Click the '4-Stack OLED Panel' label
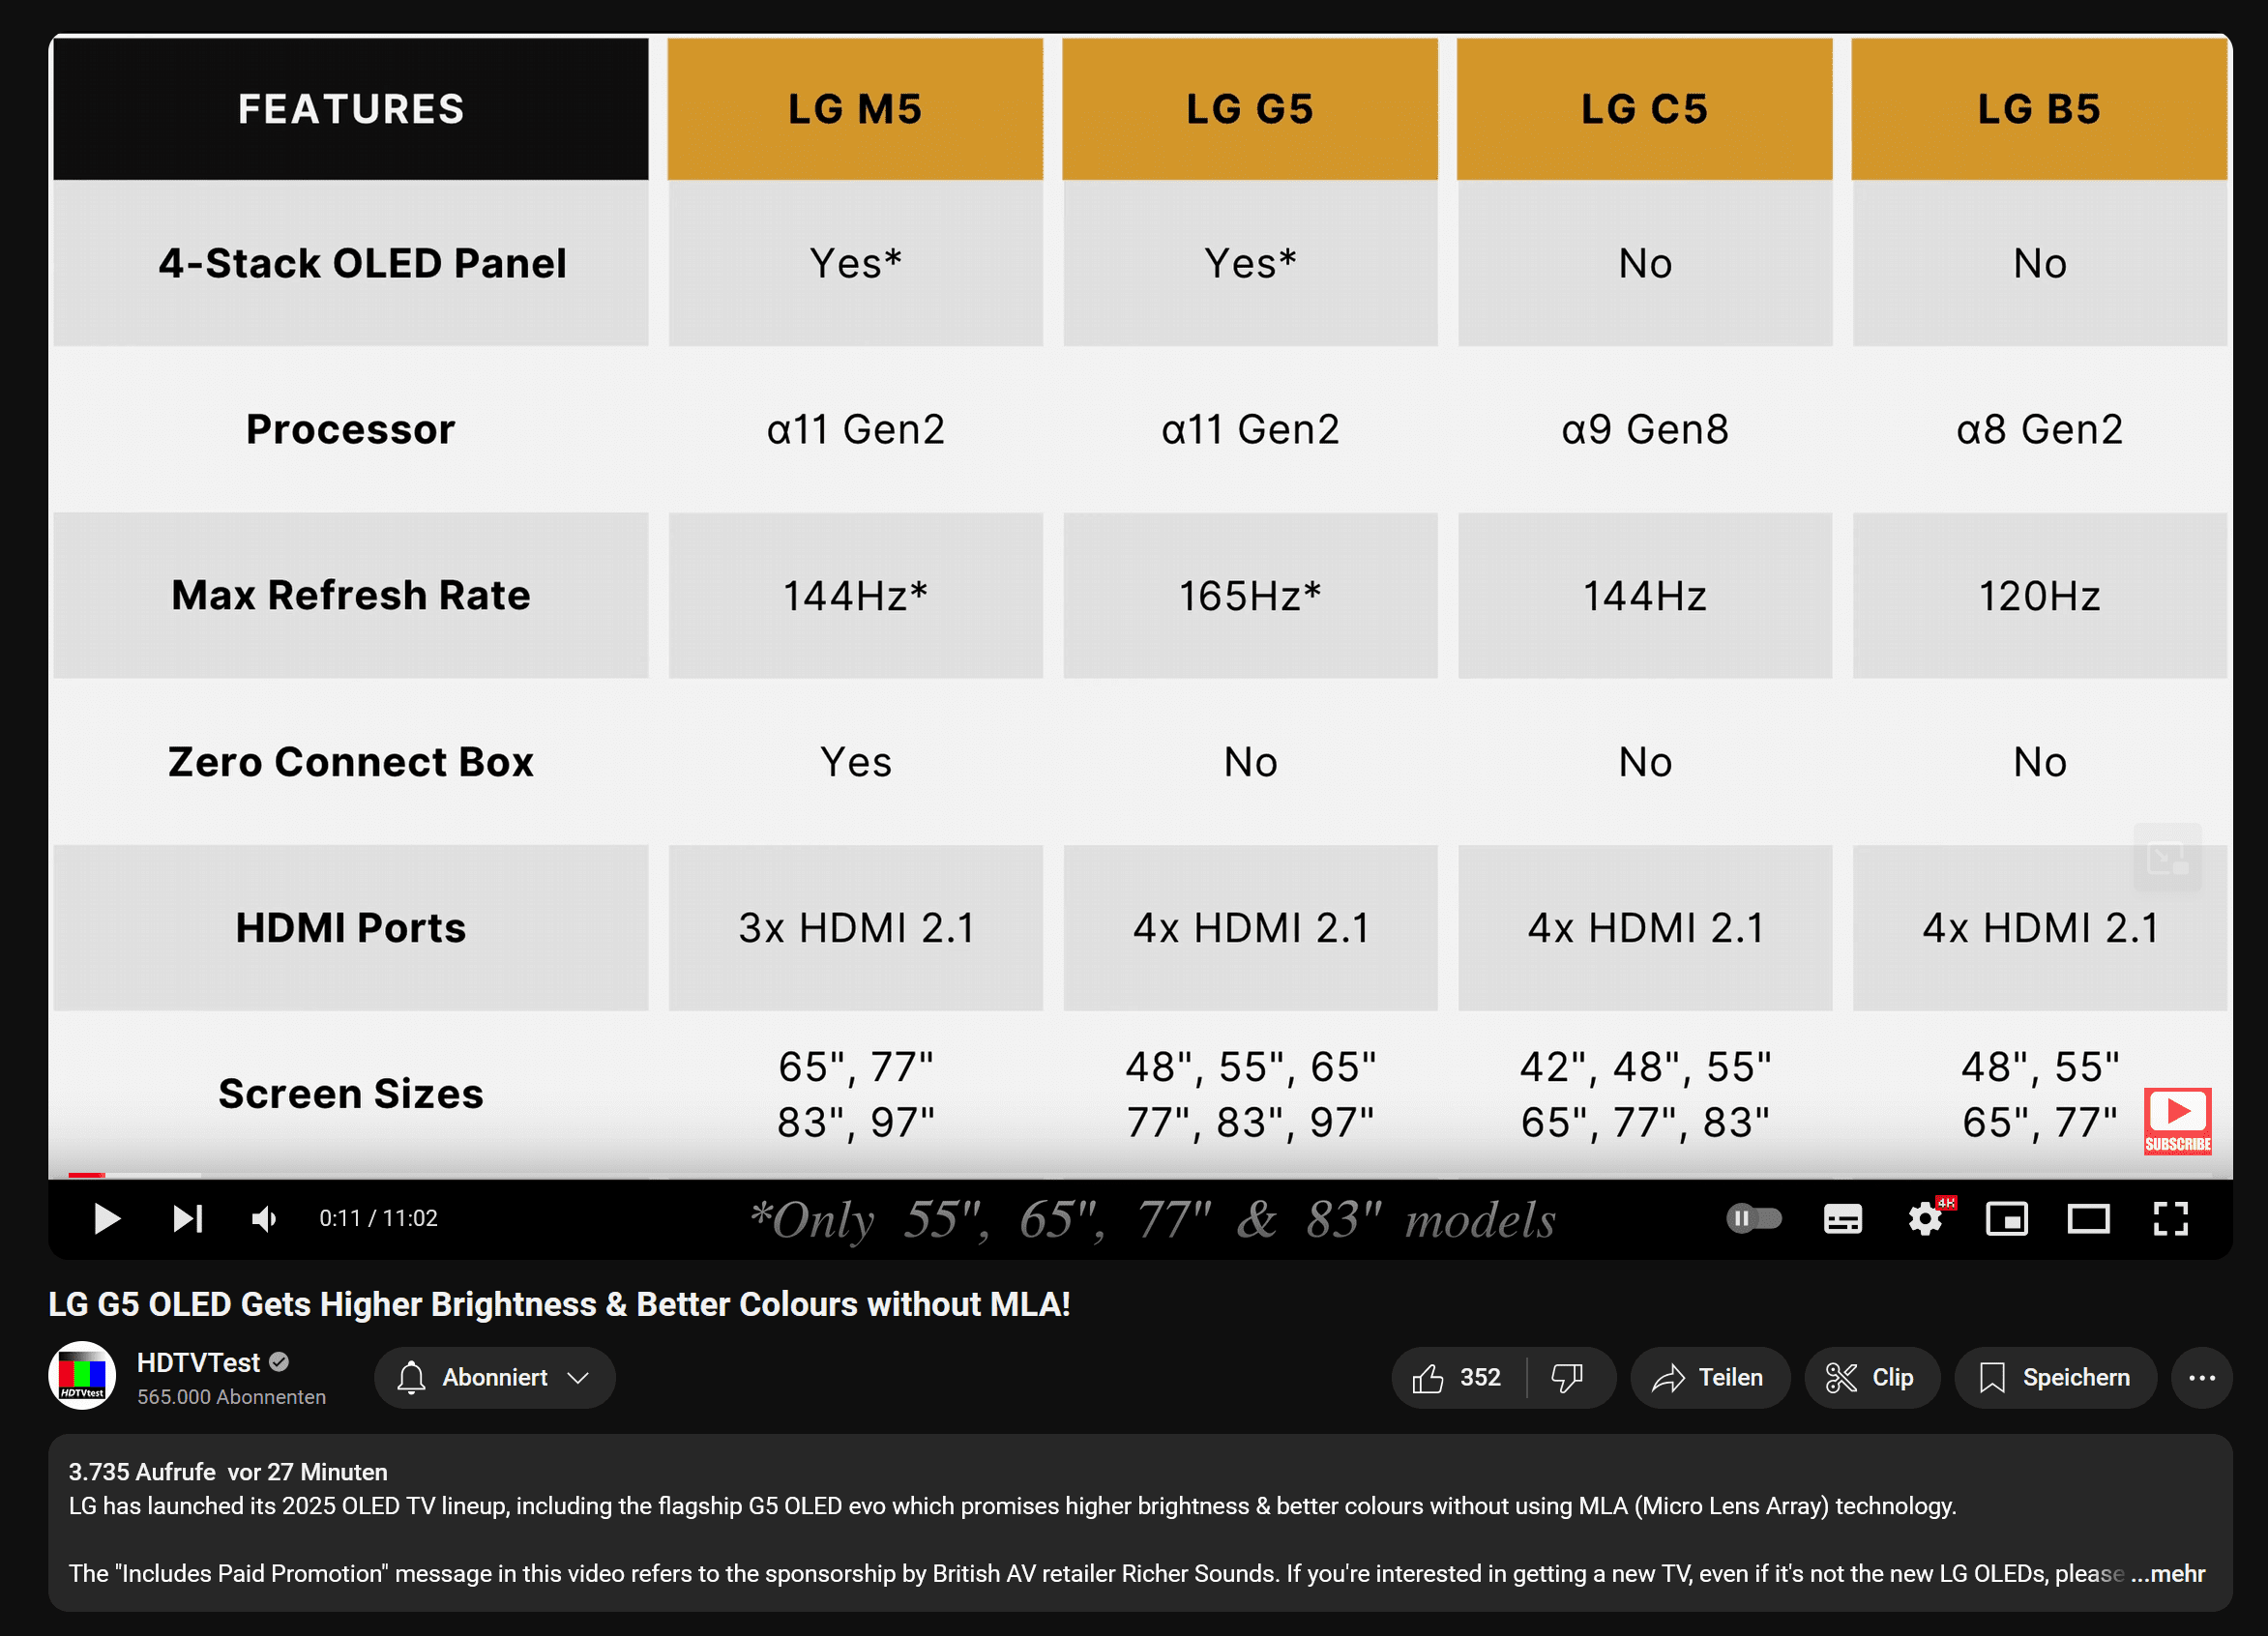 coord(362,263)
